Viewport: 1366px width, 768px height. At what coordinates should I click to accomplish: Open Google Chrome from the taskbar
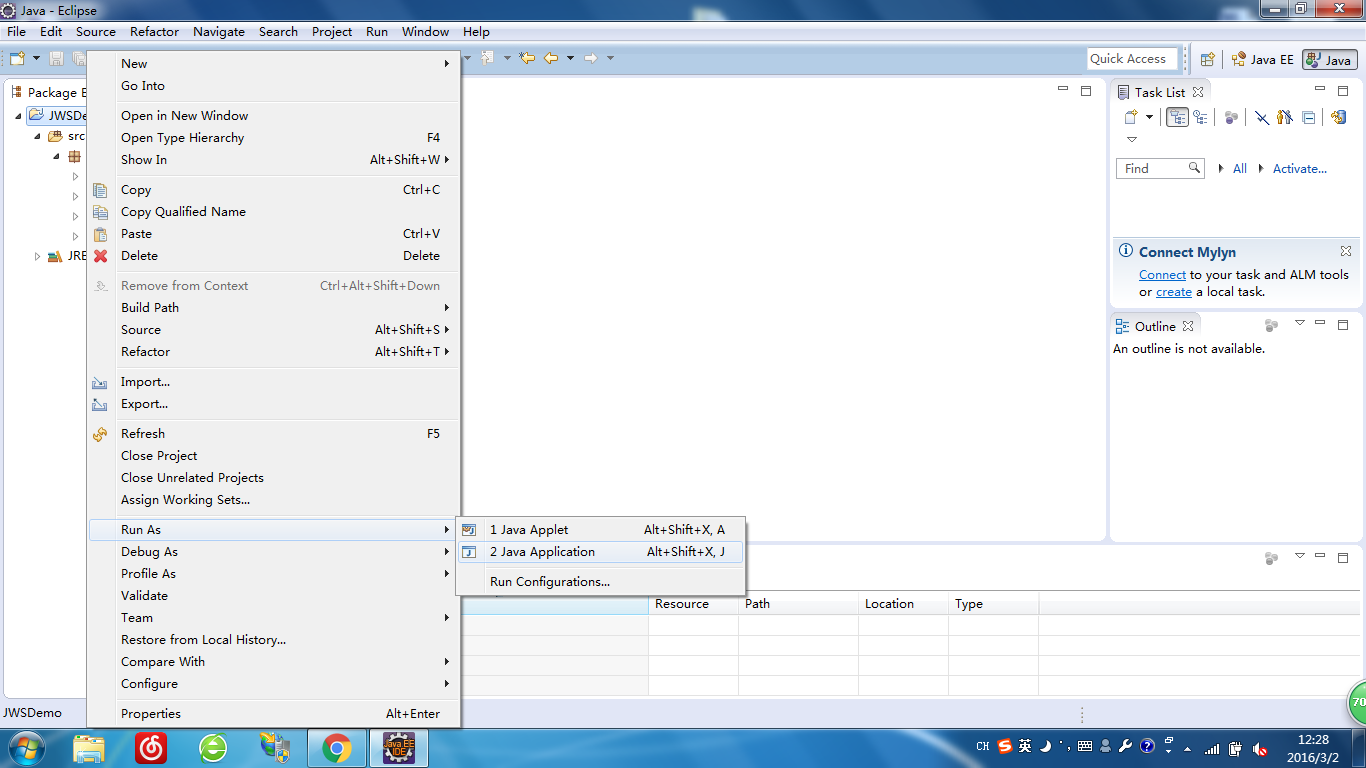coord(337,747)
